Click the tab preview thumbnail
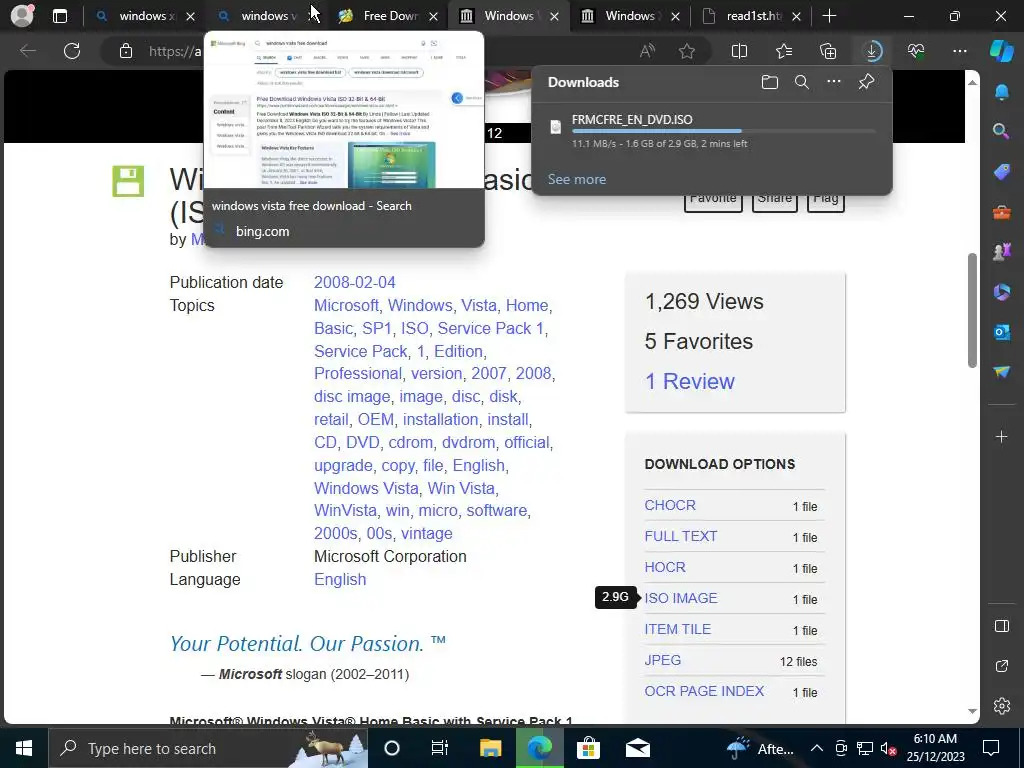The height and width of the screenshot is (768, 1024). click(344, 111)
